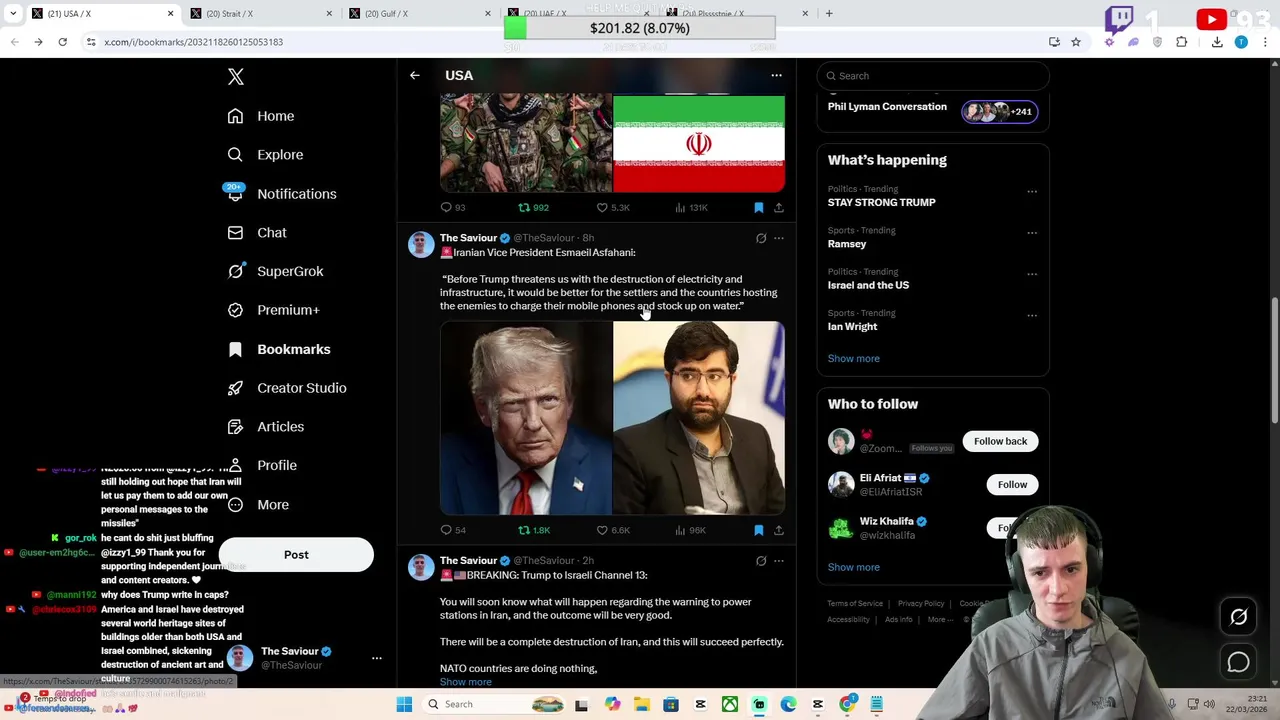Open Xbox app from taskbar
This screenshot has height=720, width=1280.
[x=730, y=705]
